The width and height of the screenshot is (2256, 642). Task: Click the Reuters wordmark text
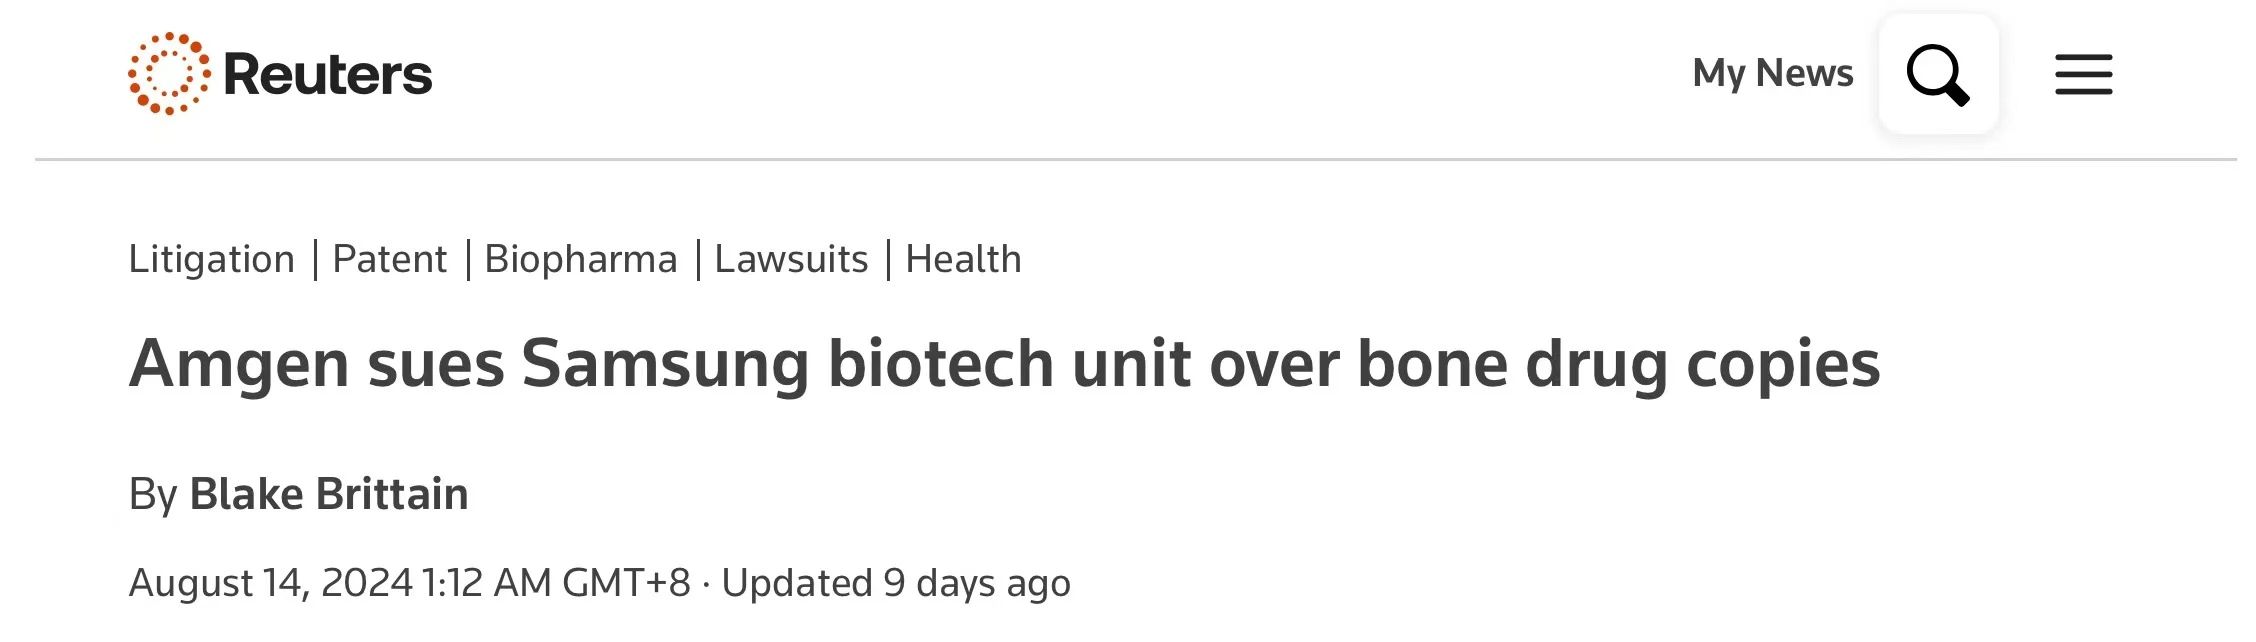click(328, 75)
